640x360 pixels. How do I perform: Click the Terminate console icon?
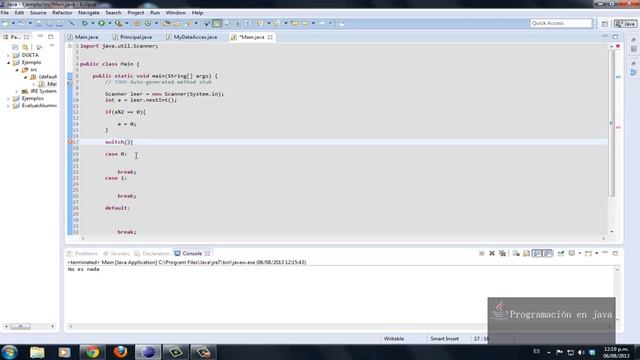click(x=482, y=253)
